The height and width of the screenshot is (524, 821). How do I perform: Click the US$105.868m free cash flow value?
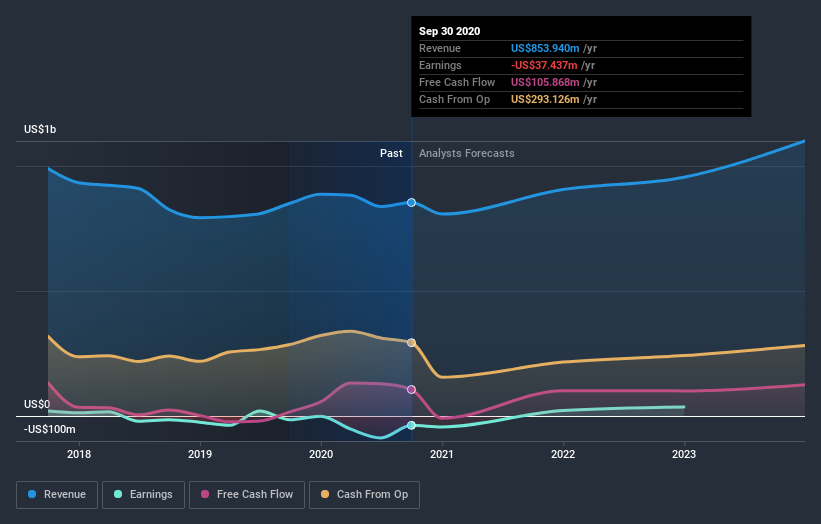545,82
